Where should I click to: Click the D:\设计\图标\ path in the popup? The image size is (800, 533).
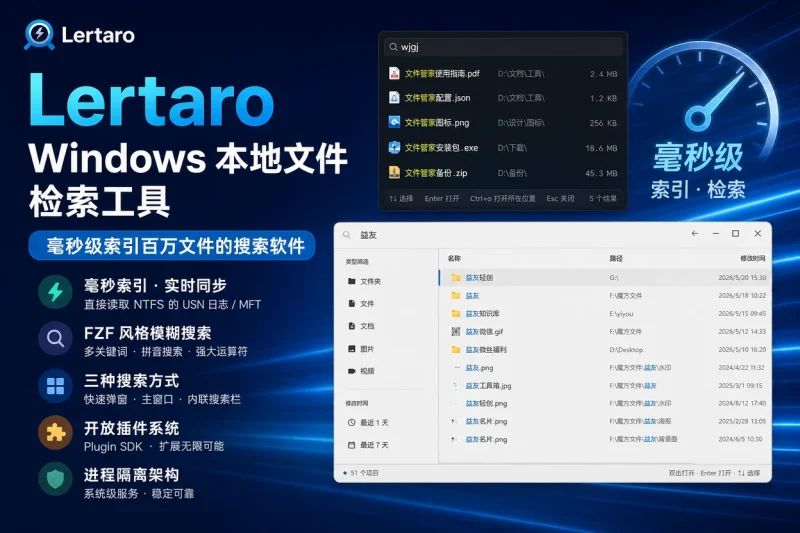coord(521,123)
